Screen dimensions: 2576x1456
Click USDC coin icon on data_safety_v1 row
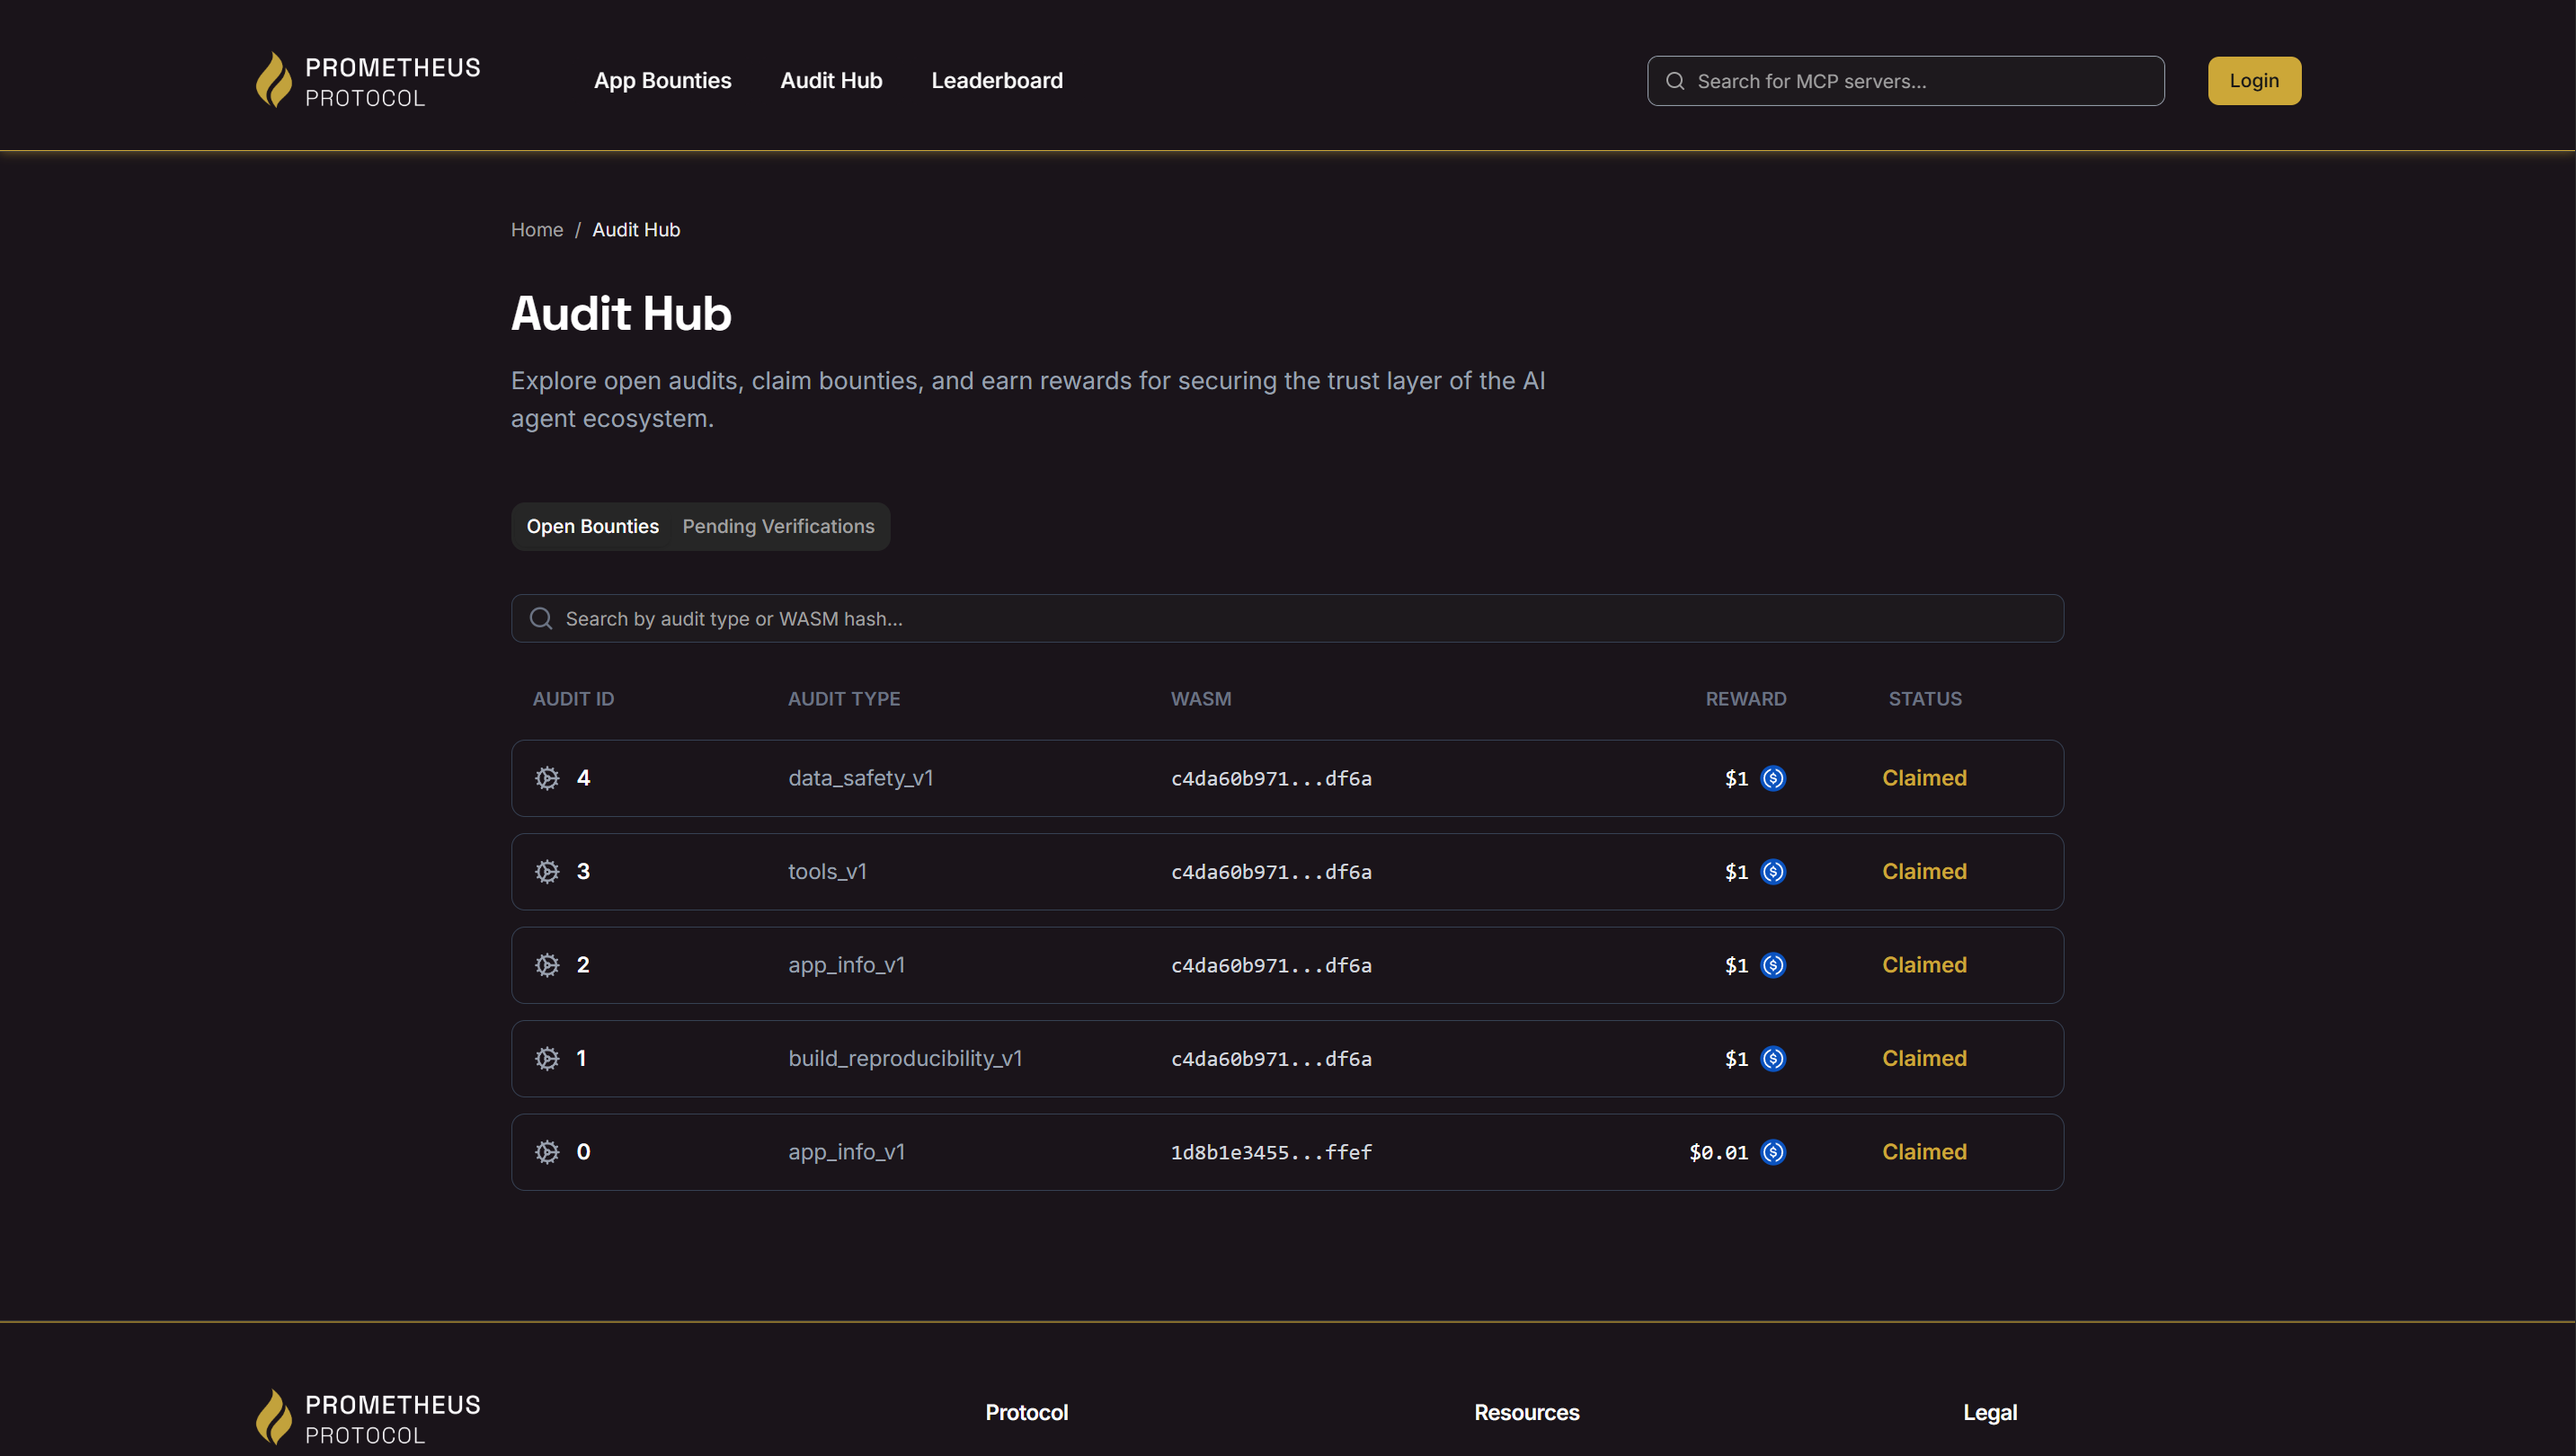point(1773,778)
